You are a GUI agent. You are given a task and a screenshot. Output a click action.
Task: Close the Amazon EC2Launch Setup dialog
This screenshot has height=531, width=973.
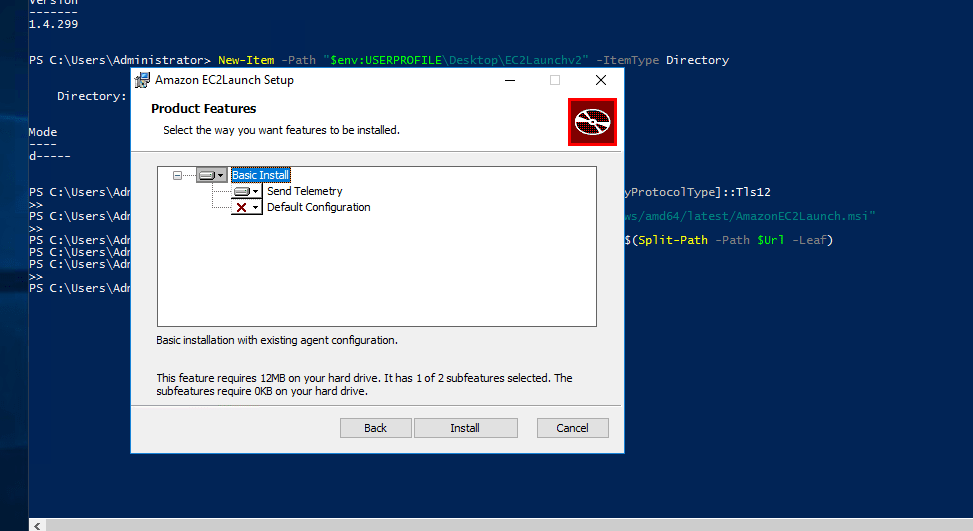pyautogui.click(x=601, y=80)
